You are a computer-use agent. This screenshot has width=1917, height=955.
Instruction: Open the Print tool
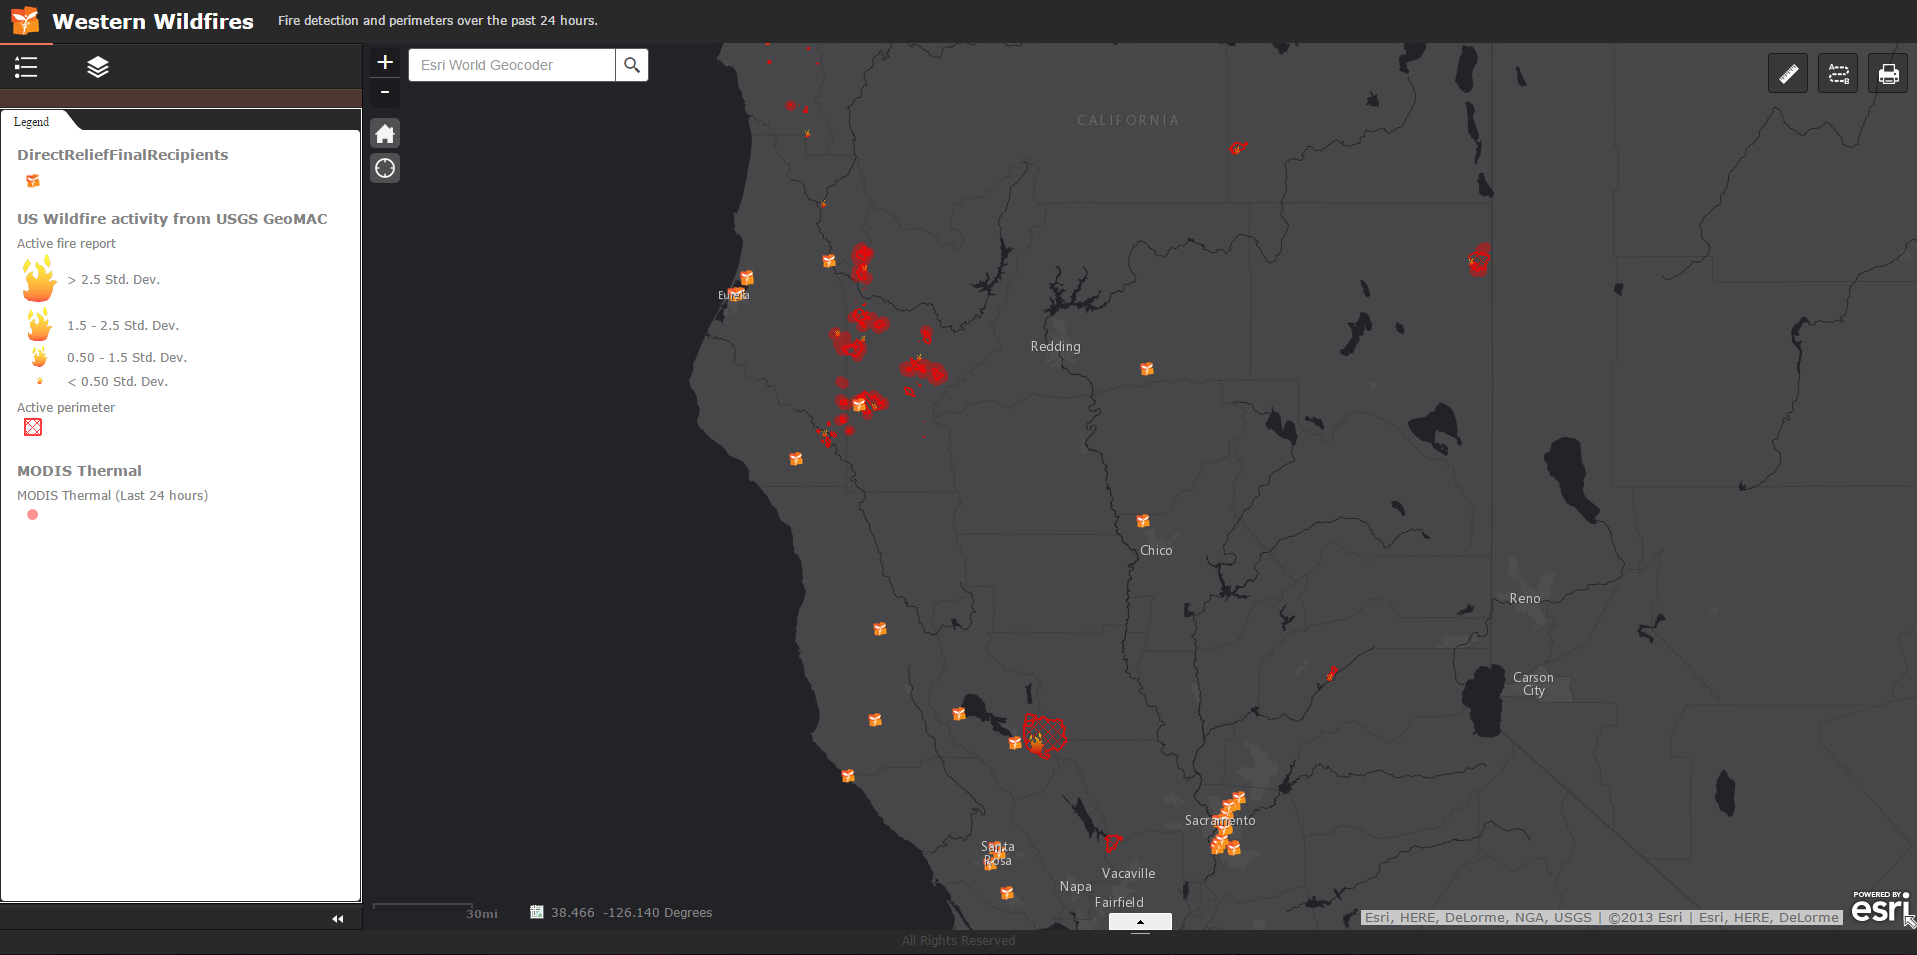pyautogui.click(x=1888, y=74)
